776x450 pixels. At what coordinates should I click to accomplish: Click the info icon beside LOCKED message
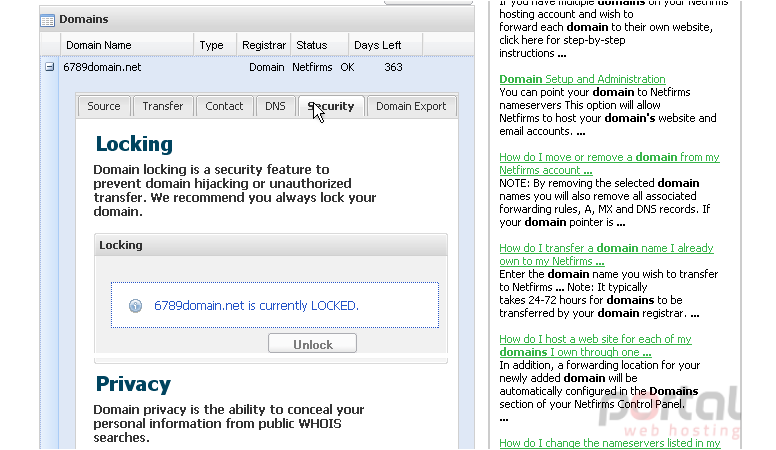pyautogui.click(x=135, y=306)
